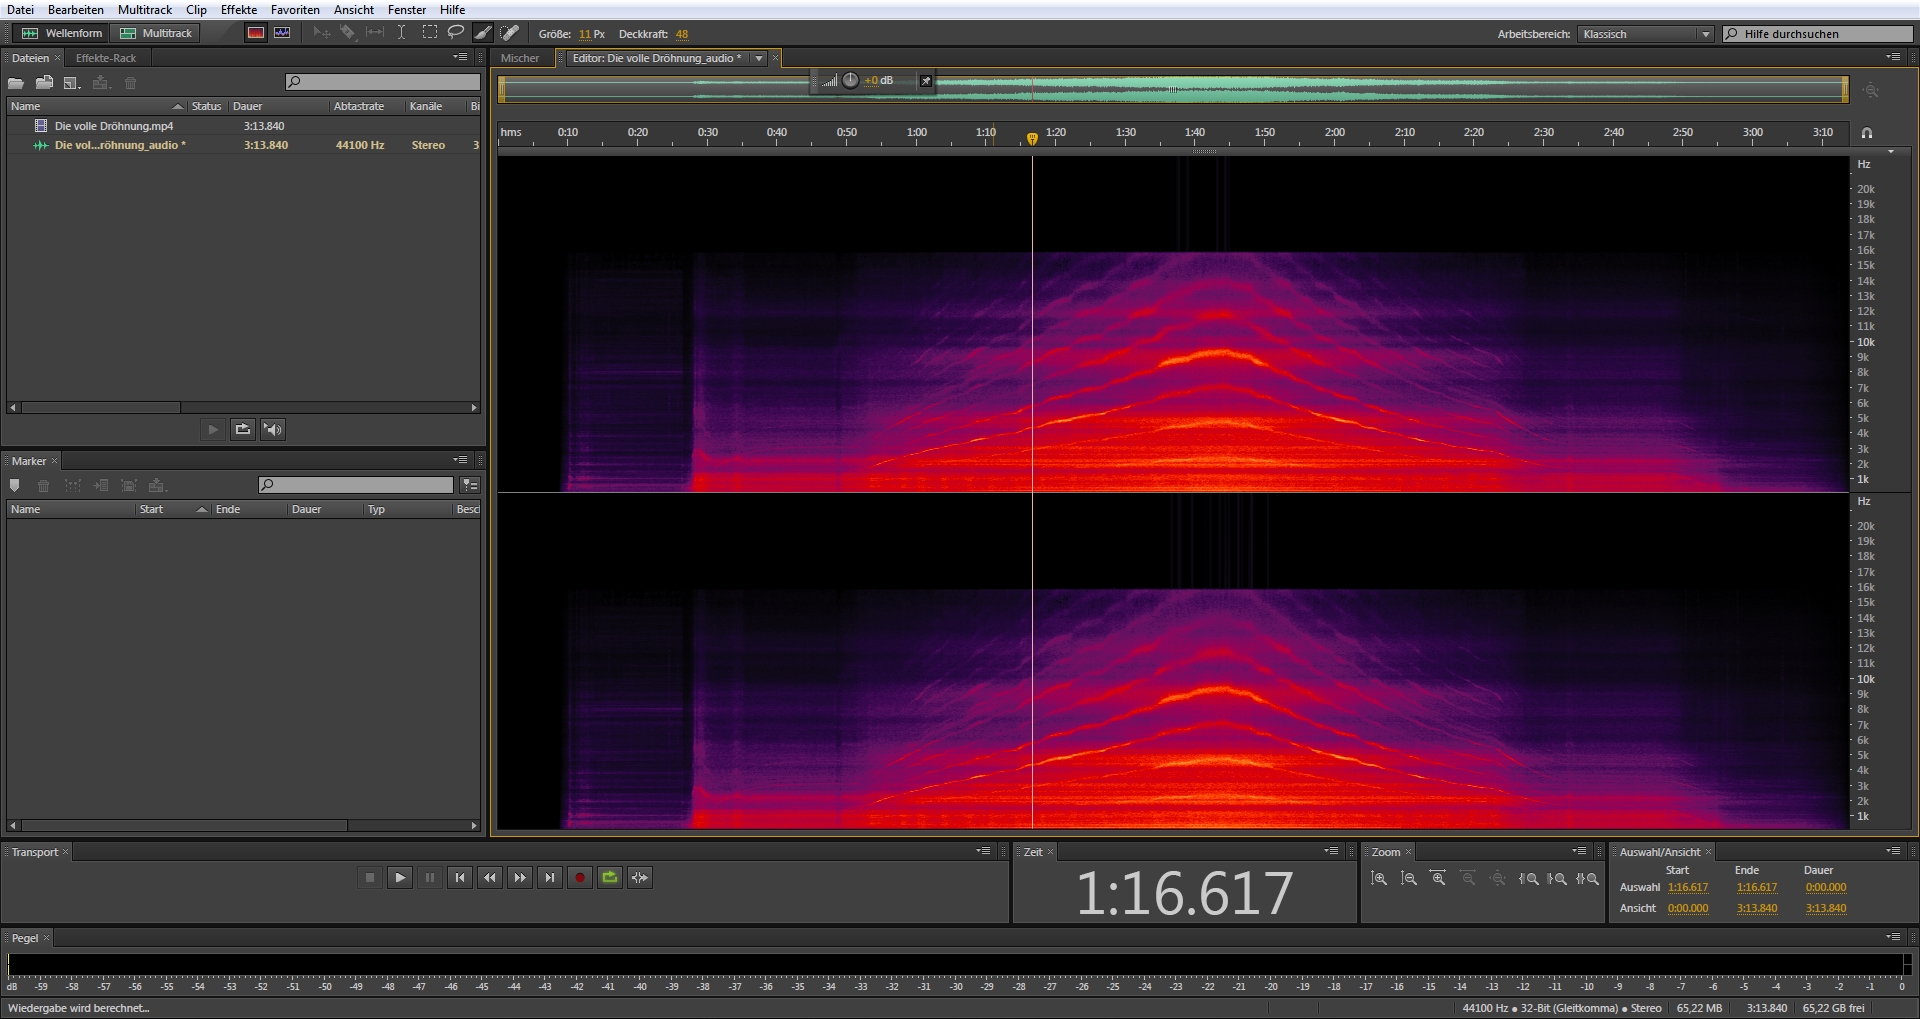Select the Spot Healing Brush tool

tap(510, 33)
